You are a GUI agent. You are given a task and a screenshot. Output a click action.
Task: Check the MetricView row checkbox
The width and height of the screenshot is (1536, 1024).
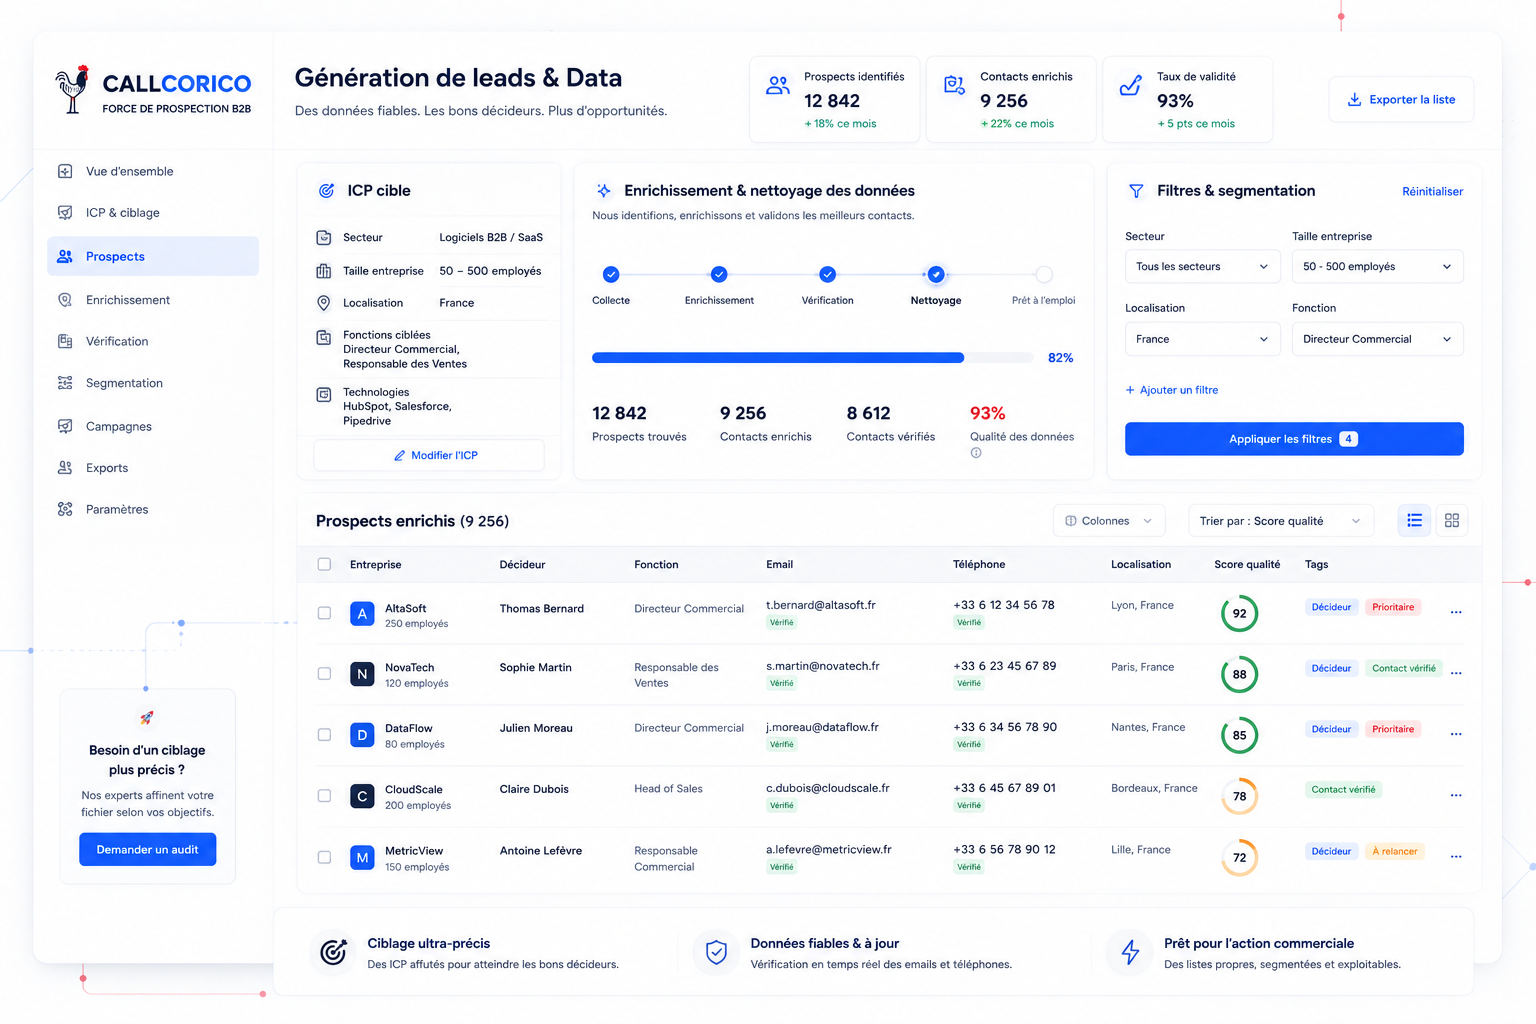click(x=324, y=857)
